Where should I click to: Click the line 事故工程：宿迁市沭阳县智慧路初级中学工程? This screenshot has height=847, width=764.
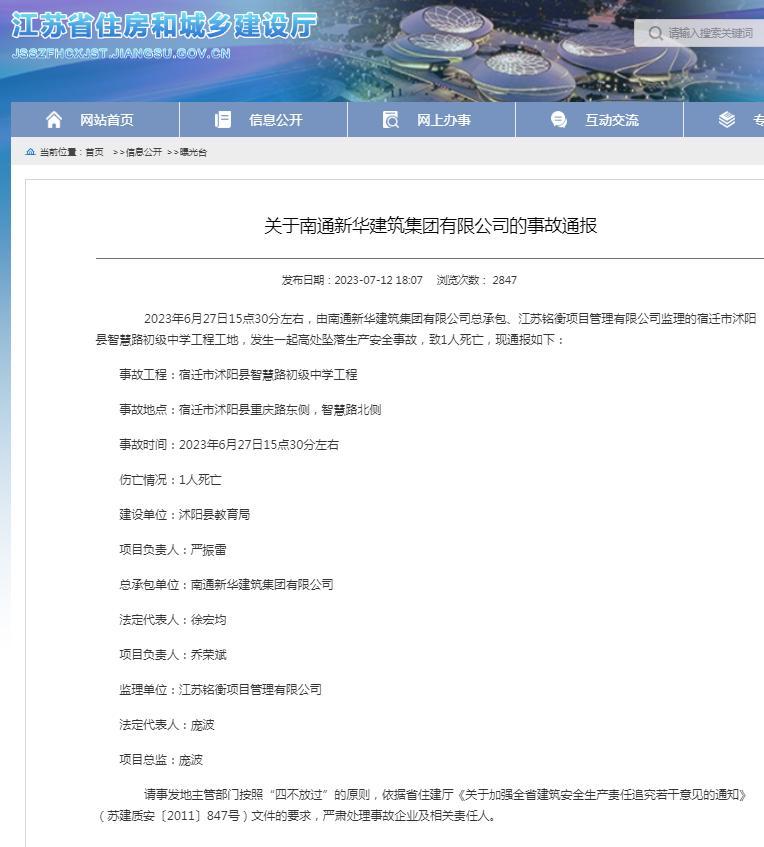pos(238,374)
